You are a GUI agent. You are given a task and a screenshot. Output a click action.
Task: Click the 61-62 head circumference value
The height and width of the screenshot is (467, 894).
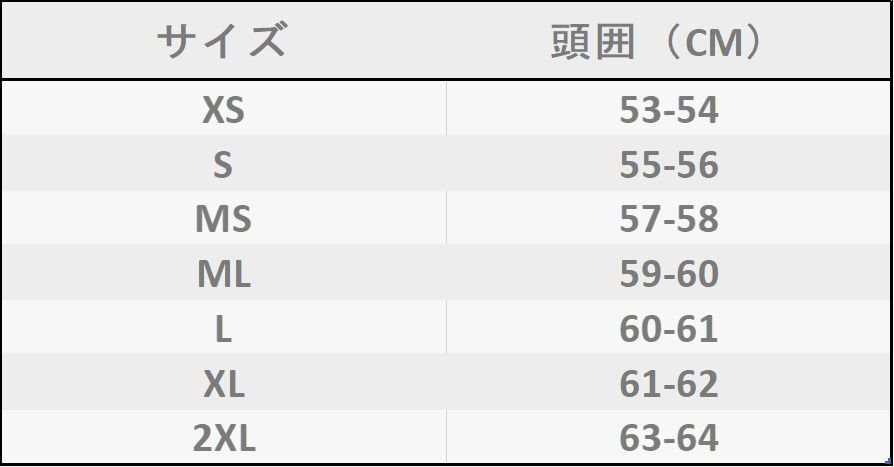pos(669,384)
